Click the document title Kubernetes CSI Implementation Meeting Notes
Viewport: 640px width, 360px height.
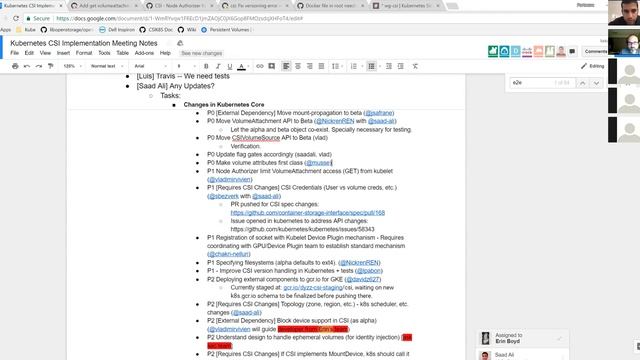point(84,43)
